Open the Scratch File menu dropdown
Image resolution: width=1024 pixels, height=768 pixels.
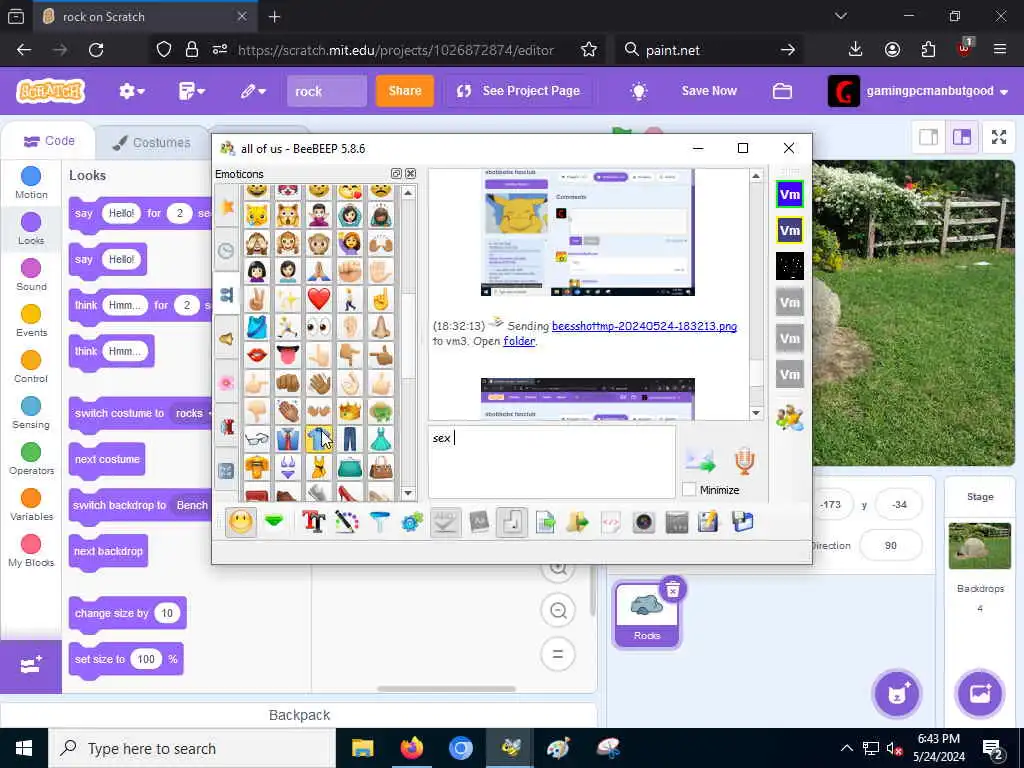click(191, 91)
